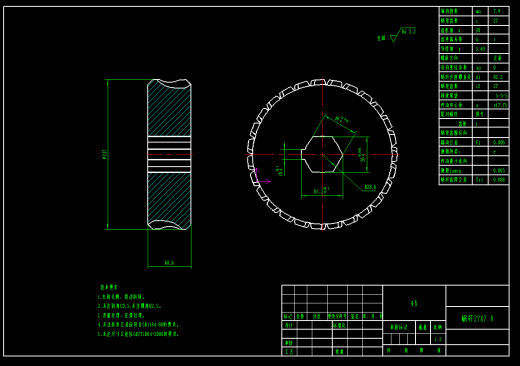This screenshot has height=366, width=520.
Task: Select the 7.9 module value in top table row
Action: click(x=497, y=11)
